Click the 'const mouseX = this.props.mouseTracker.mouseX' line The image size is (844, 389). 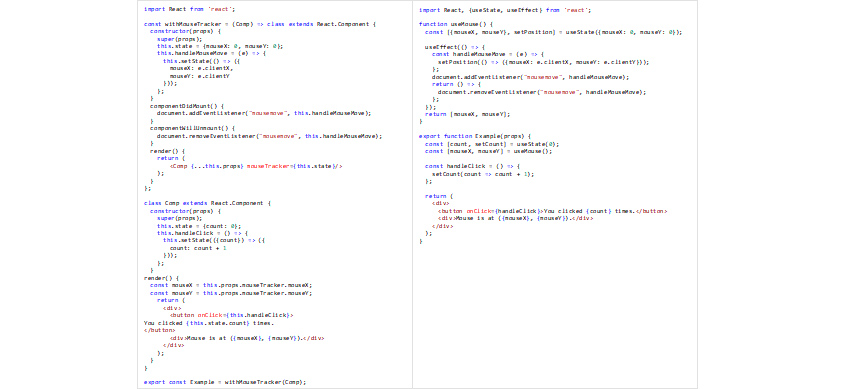231,286
